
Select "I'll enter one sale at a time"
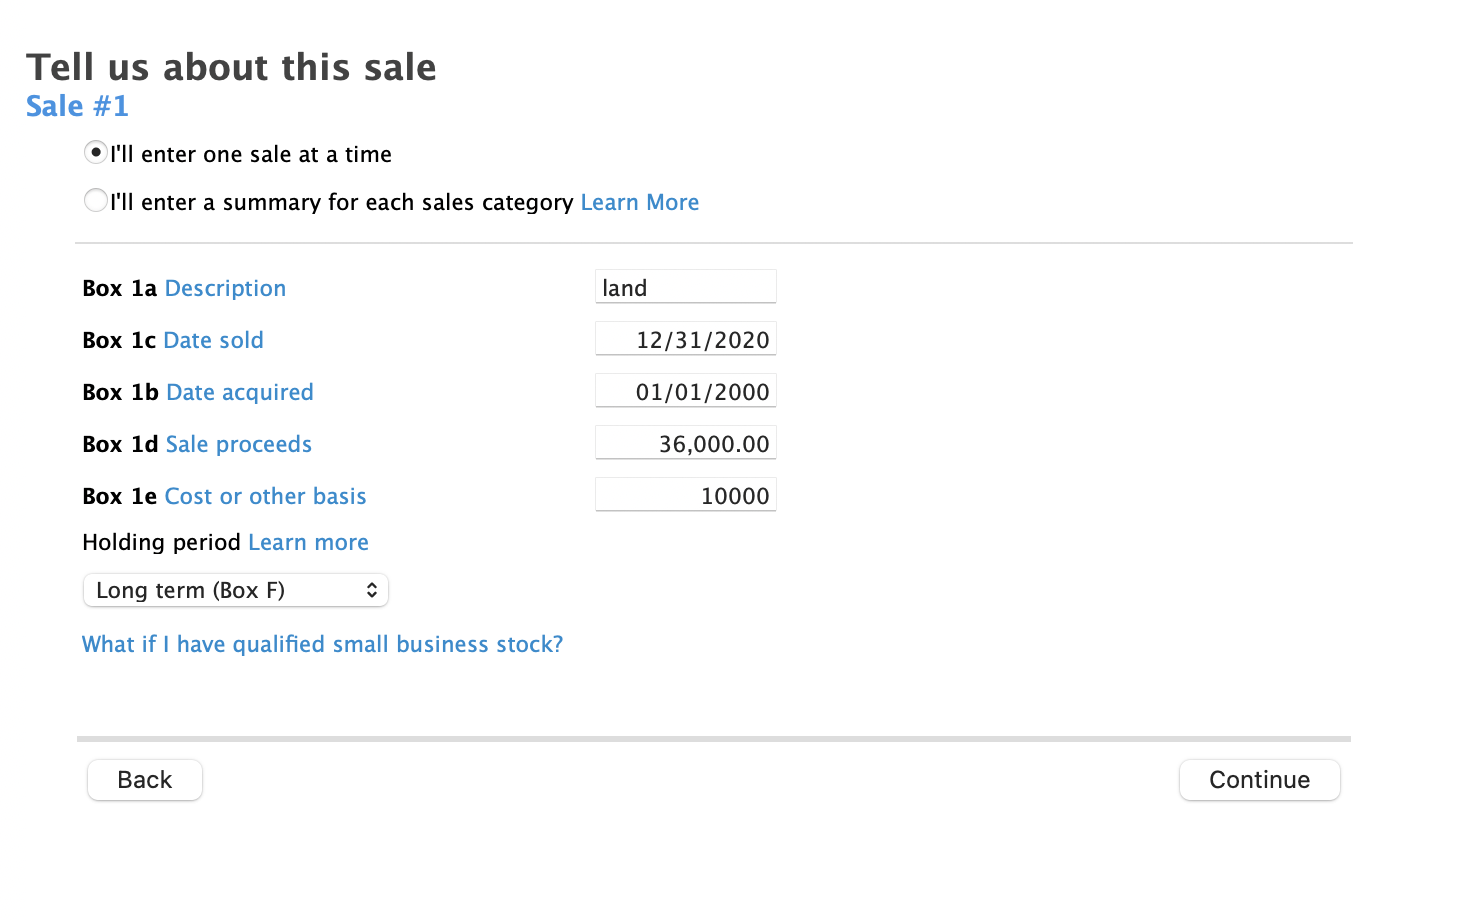click(96, 153)
